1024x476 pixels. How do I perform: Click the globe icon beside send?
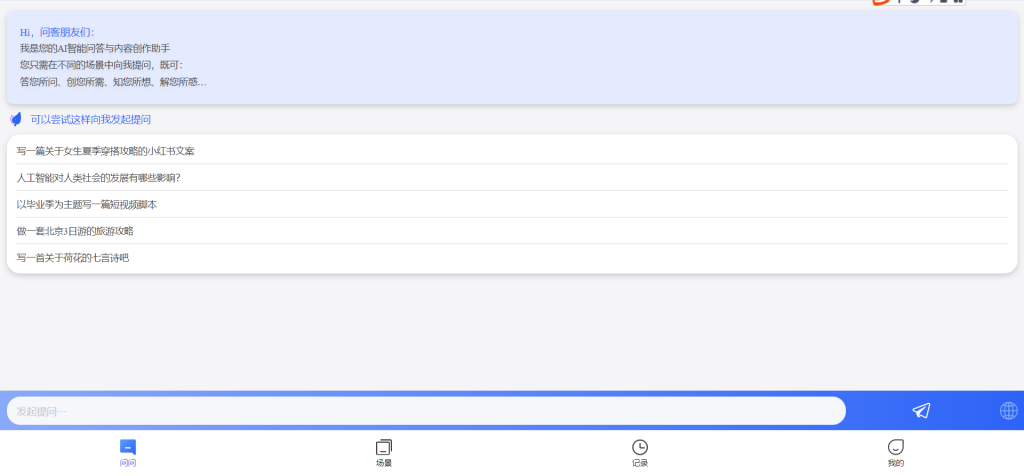click(x=1008, y=411)
